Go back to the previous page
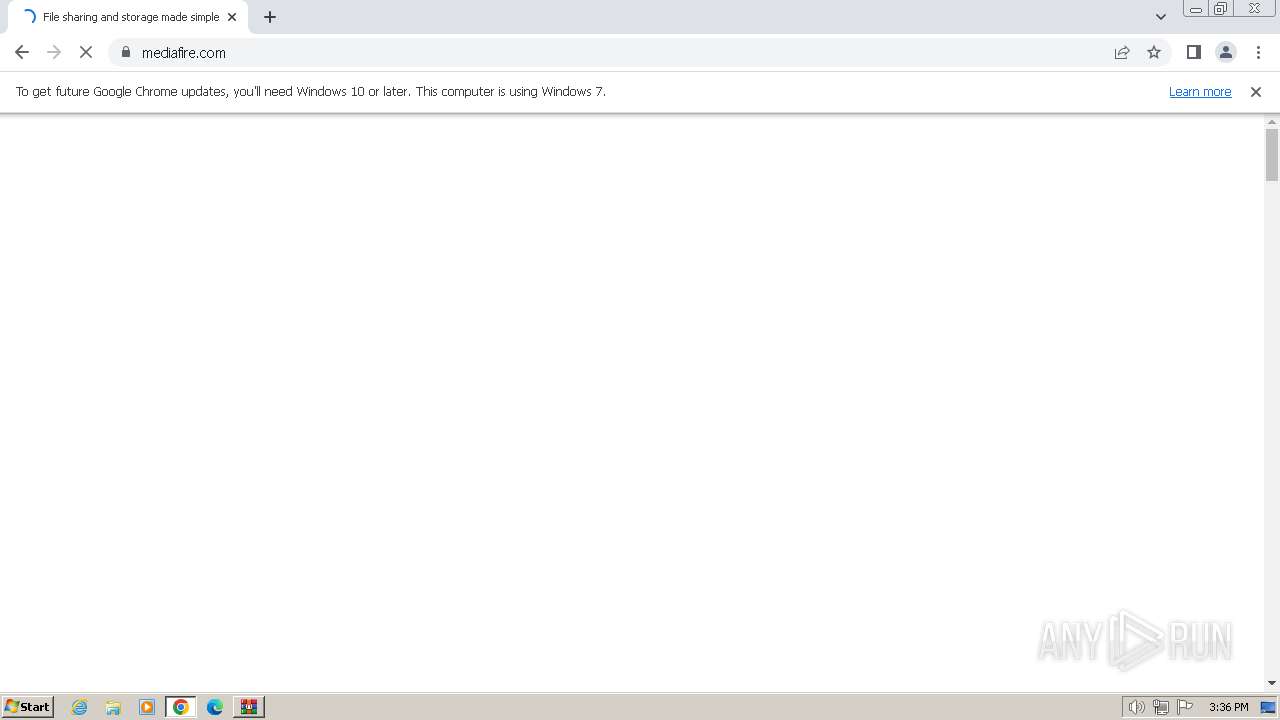The width and height of the screenshot is (1280, 720). 22,53
